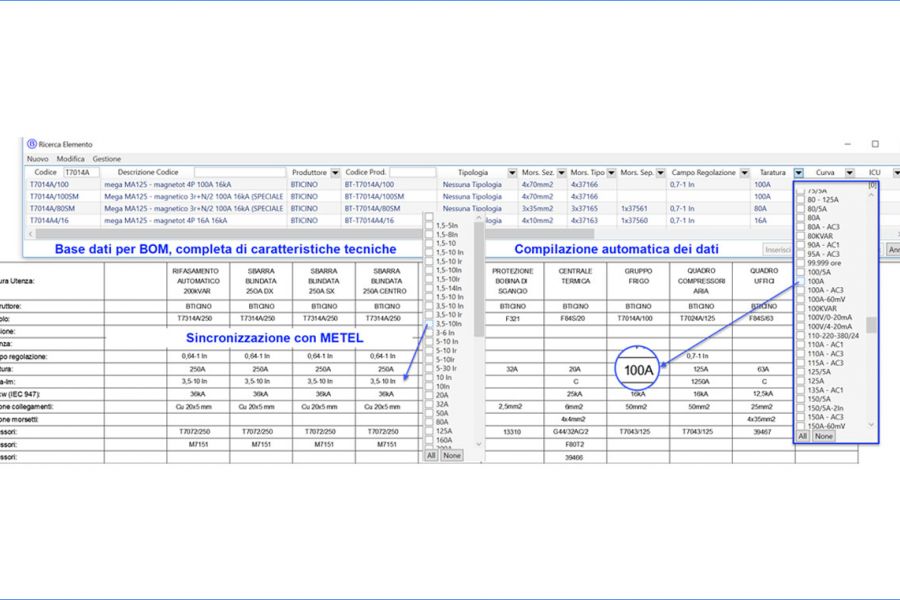Tick the 150/5A-2In checkbox
The image size is (900, 600).
[801, 408]
